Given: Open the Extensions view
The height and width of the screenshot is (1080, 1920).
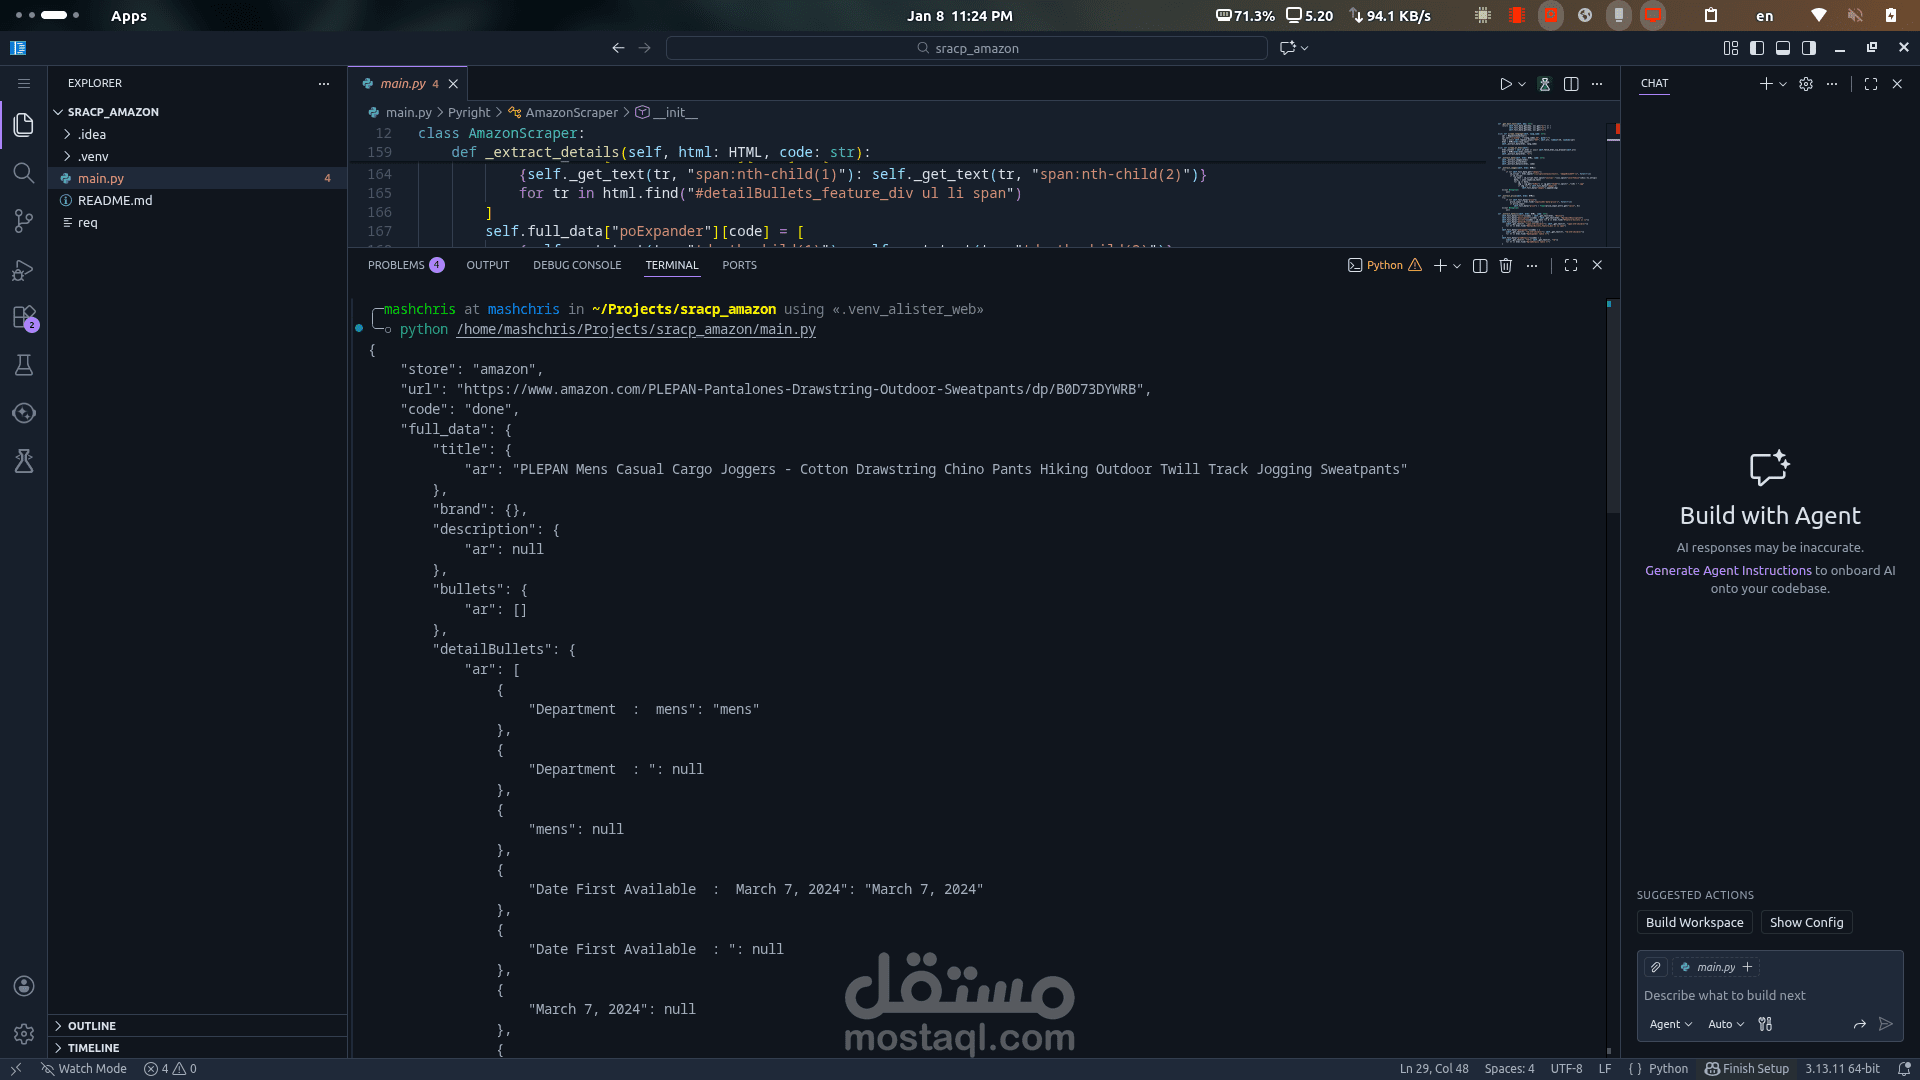Looking at the screenshot, I should click(24, 318).
